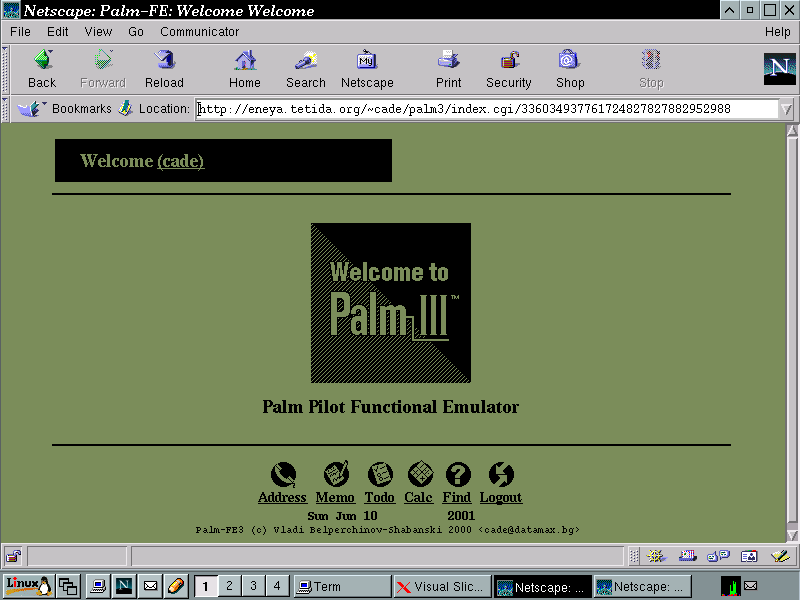Screen dimensions: 800x600
Task: Launch Netscape from the taskbar N icon
Action: [124, 586]
